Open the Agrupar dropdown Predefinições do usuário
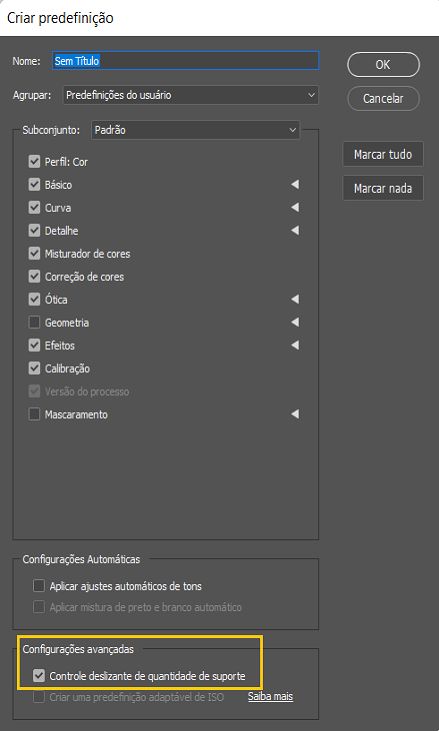This screenshot has width=439, height=731. 190,95
